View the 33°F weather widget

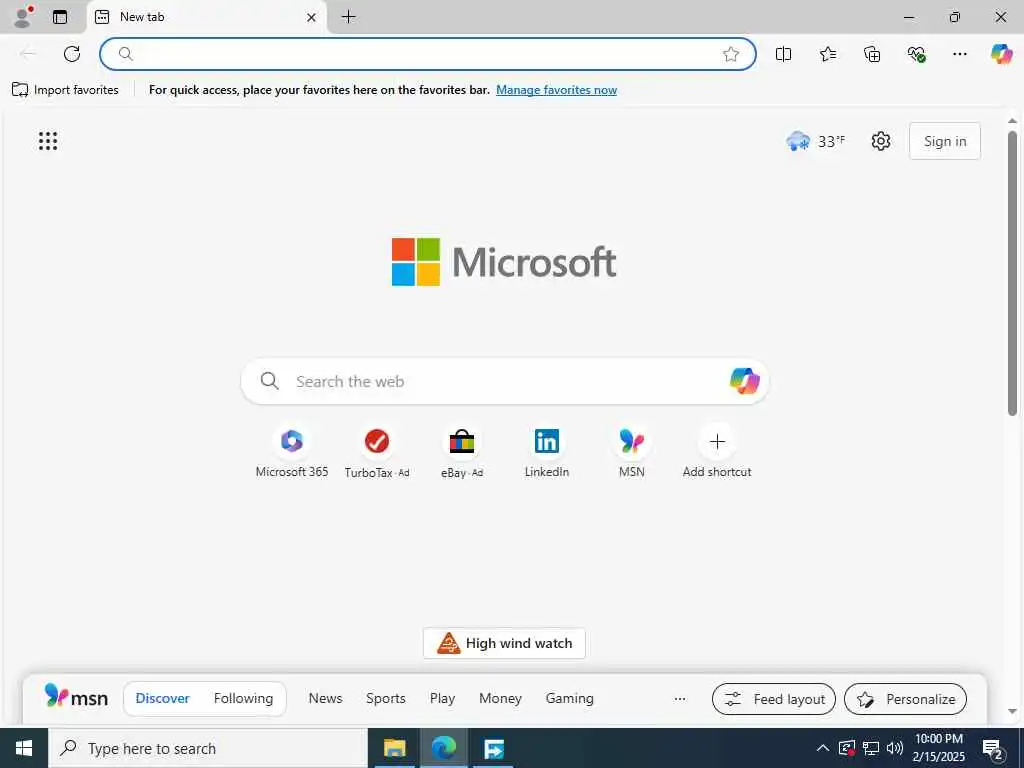[815, 141]
